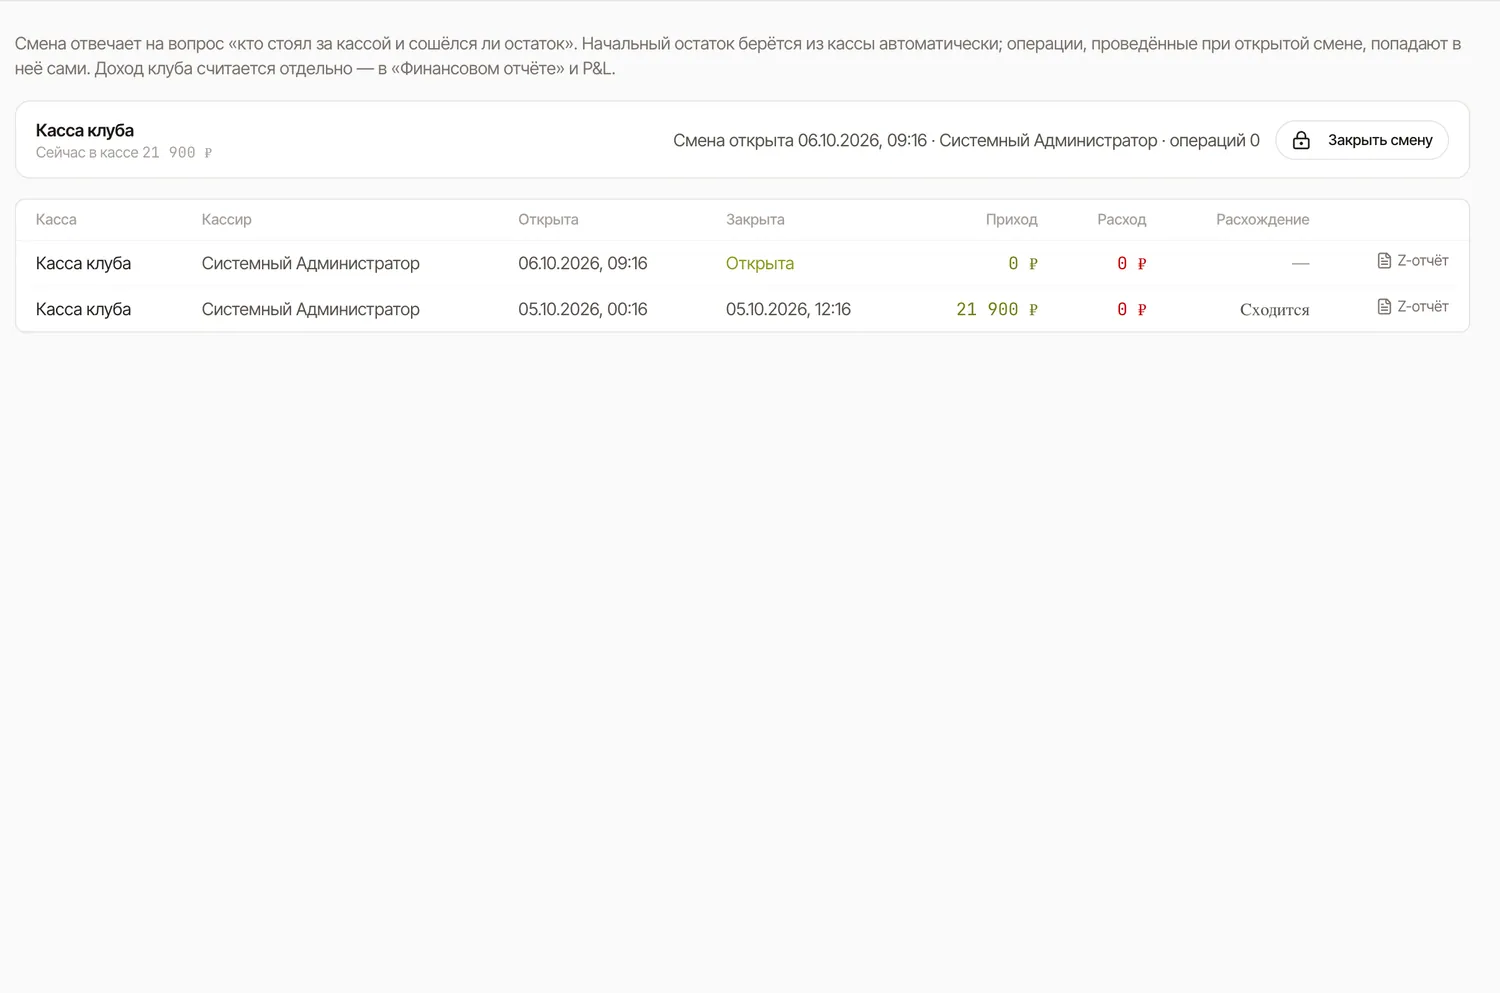Click «Системный Администратор» in the 05.10.2026 shift row
The image size is (1500, 993).
(x=311, y=310)
